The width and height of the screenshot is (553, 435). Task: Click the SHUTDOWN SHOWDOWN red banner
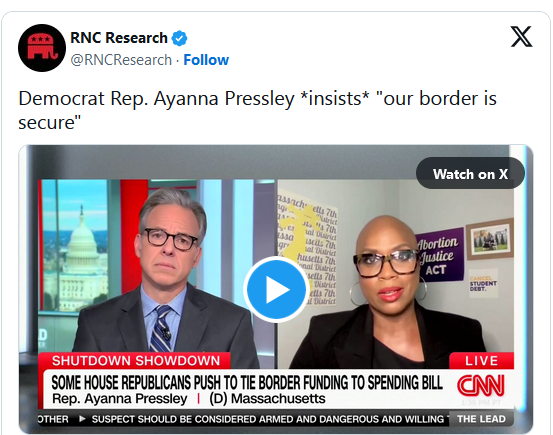pos(136,361)
